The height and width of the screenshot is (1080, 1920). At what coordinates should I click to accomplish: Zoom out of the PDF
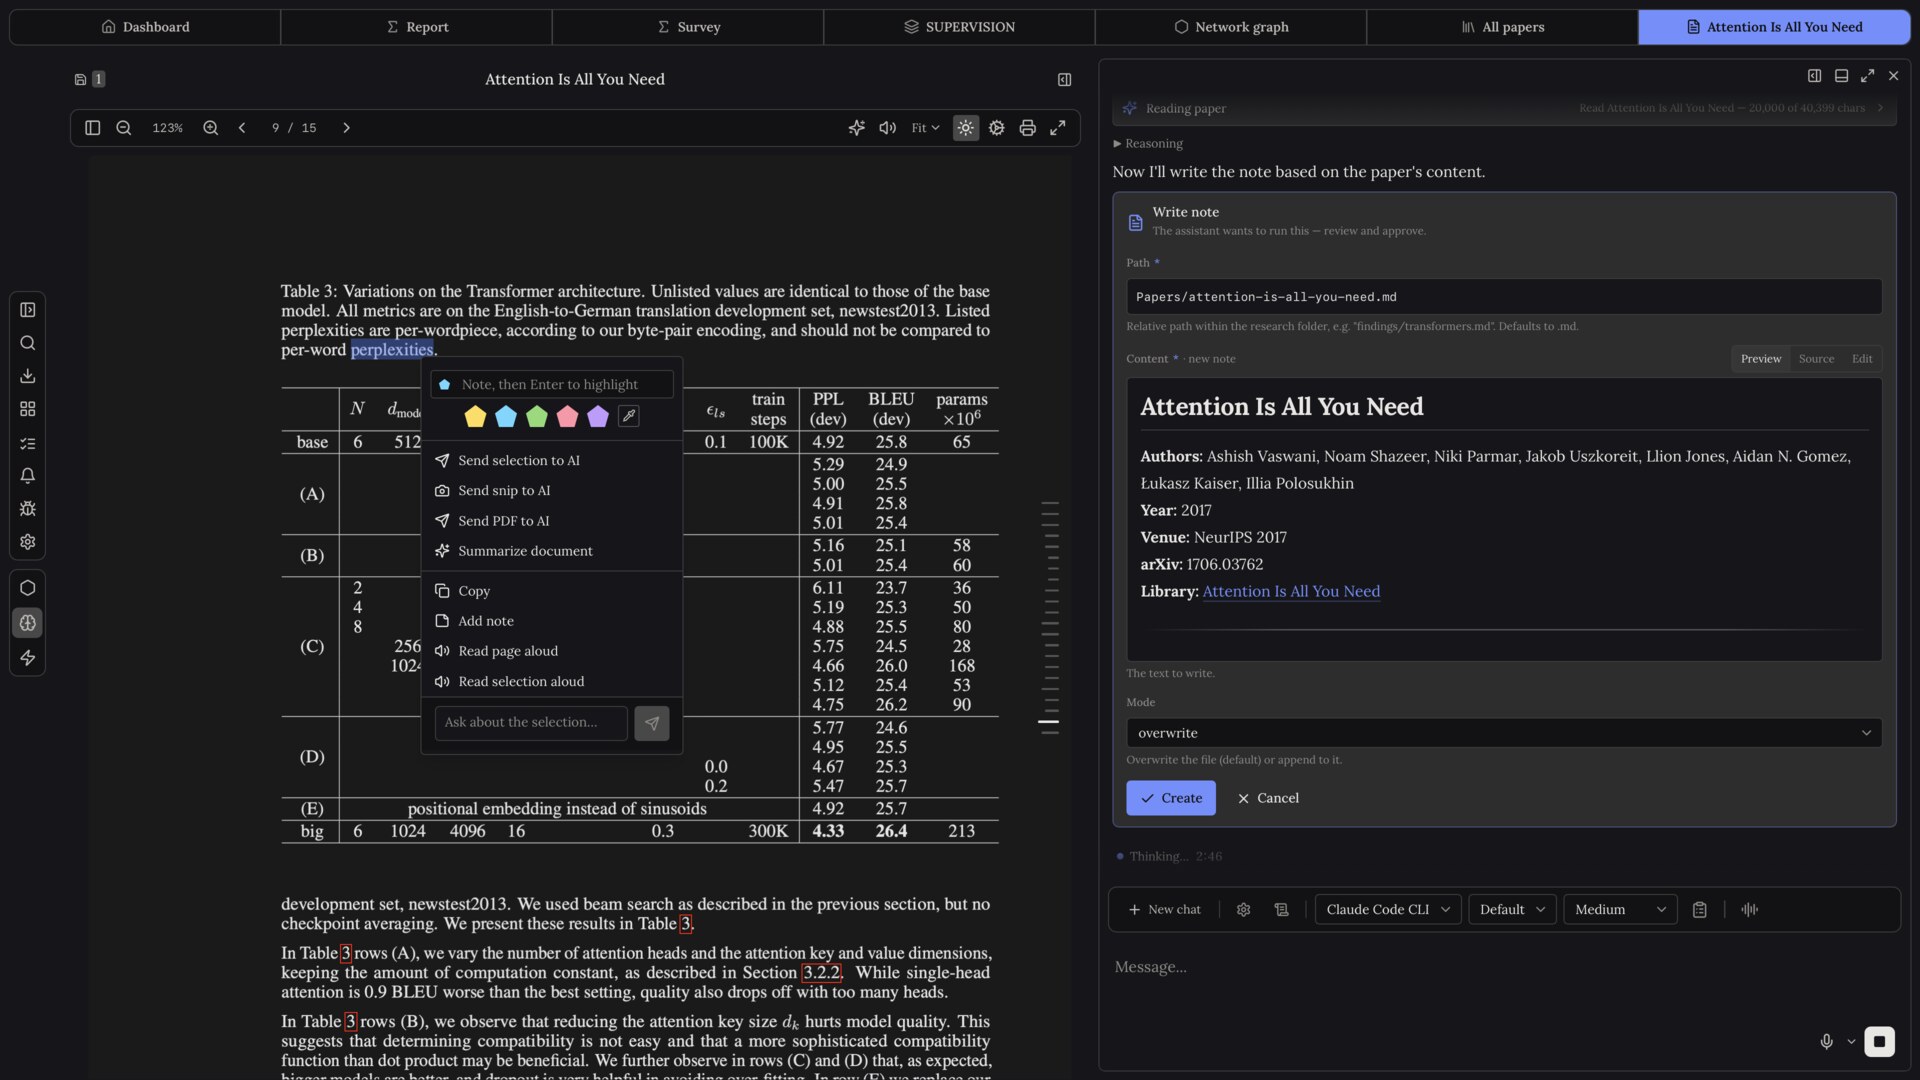click(124, 128)
